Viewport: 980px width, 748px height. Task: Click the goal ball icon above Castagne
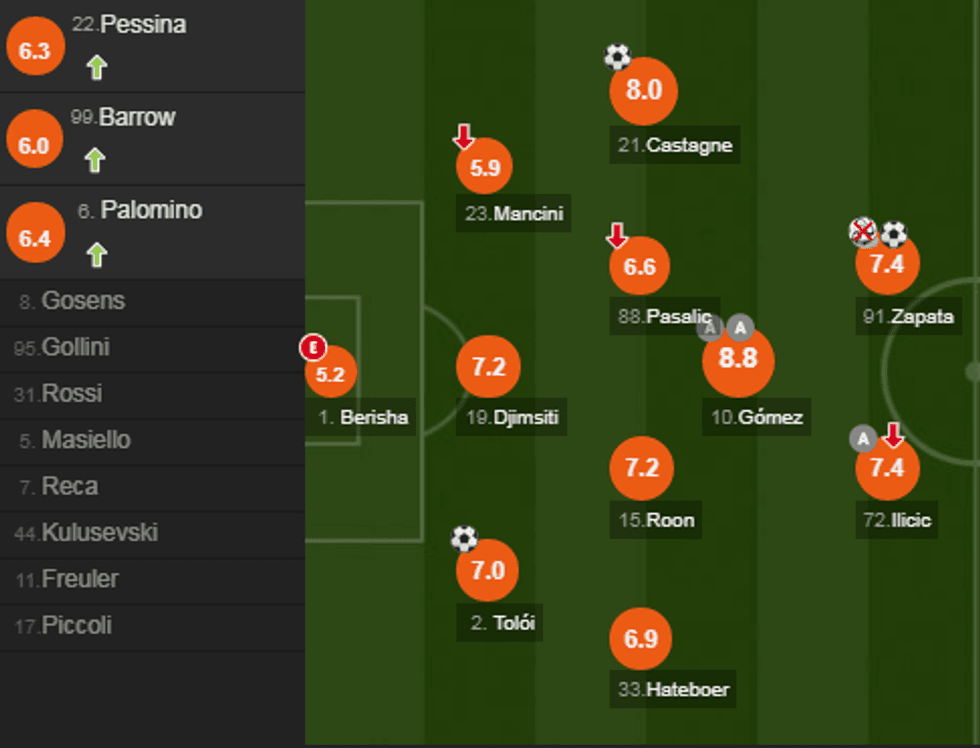(618, 57)
